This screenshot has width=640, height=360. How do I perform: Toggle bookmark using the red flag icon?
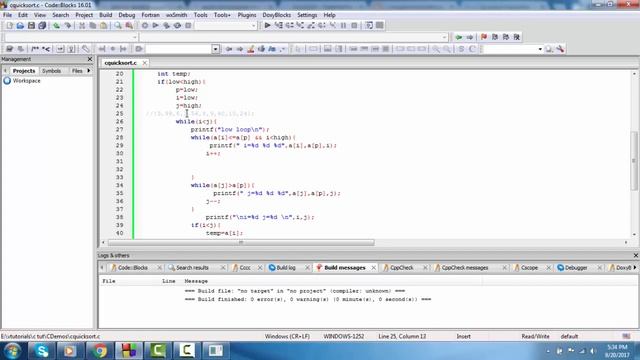pos(484,37)
